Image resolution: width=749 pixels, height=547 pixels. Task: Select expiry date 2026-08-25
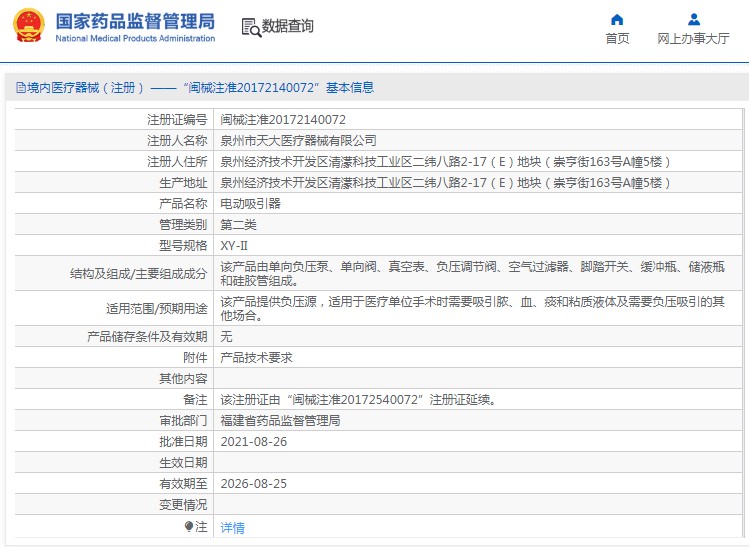click(254, 483)
